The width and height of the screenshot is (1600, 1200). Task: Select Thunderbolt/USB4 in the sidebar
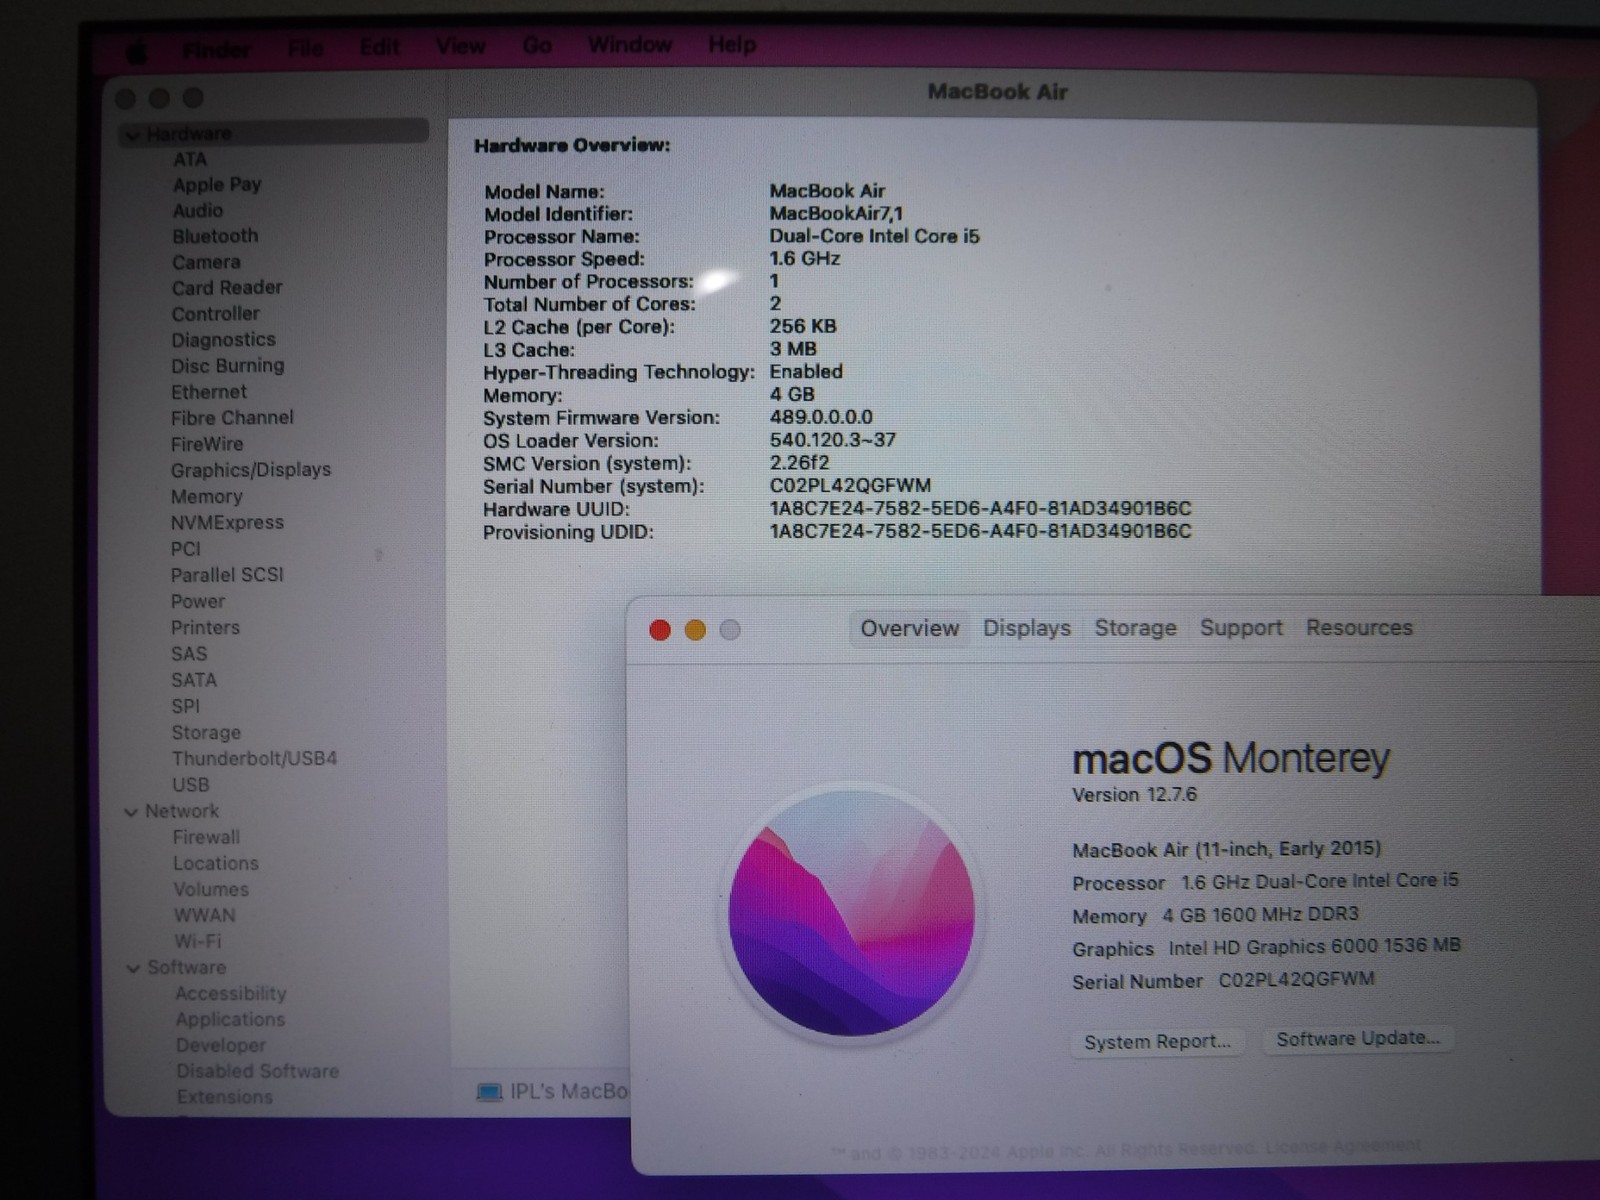(x=254, y=759)
